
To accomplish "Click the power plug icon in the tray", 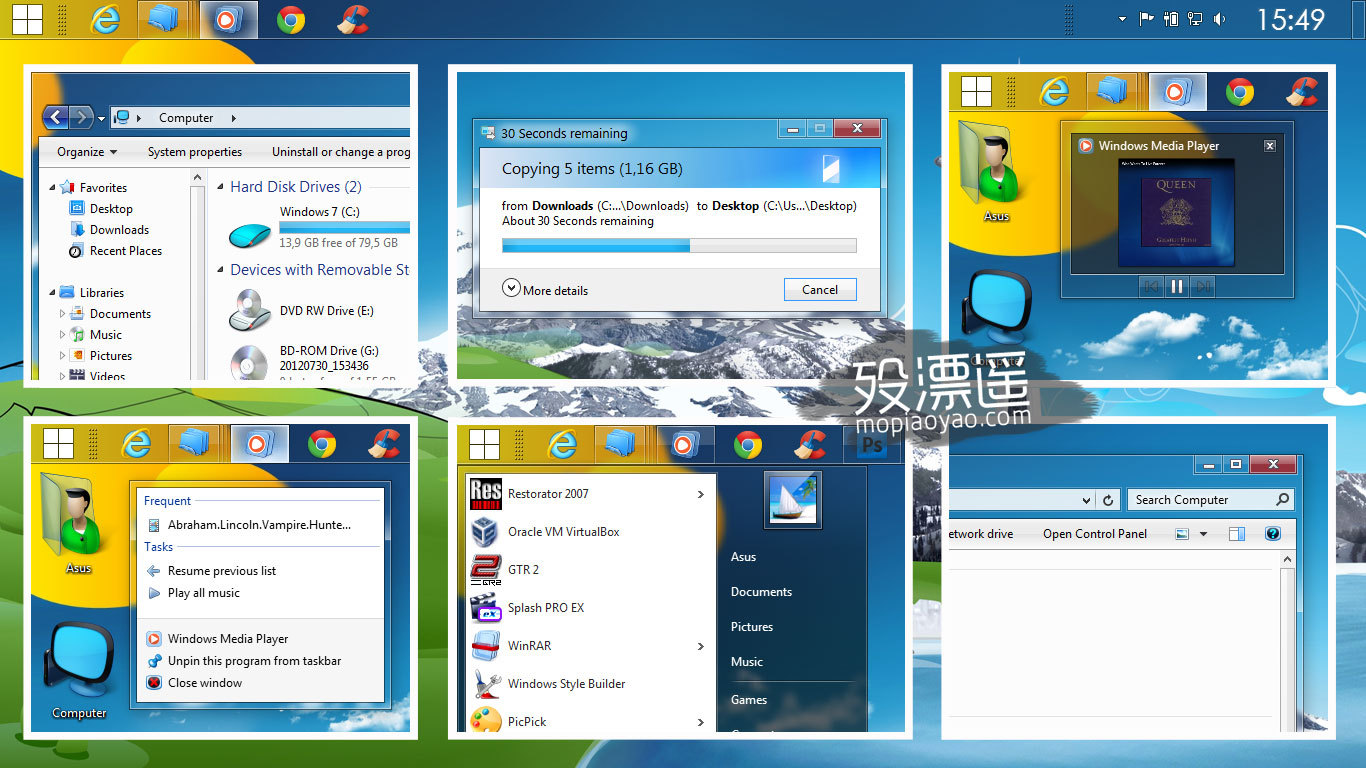I will tap(1171, 18).
